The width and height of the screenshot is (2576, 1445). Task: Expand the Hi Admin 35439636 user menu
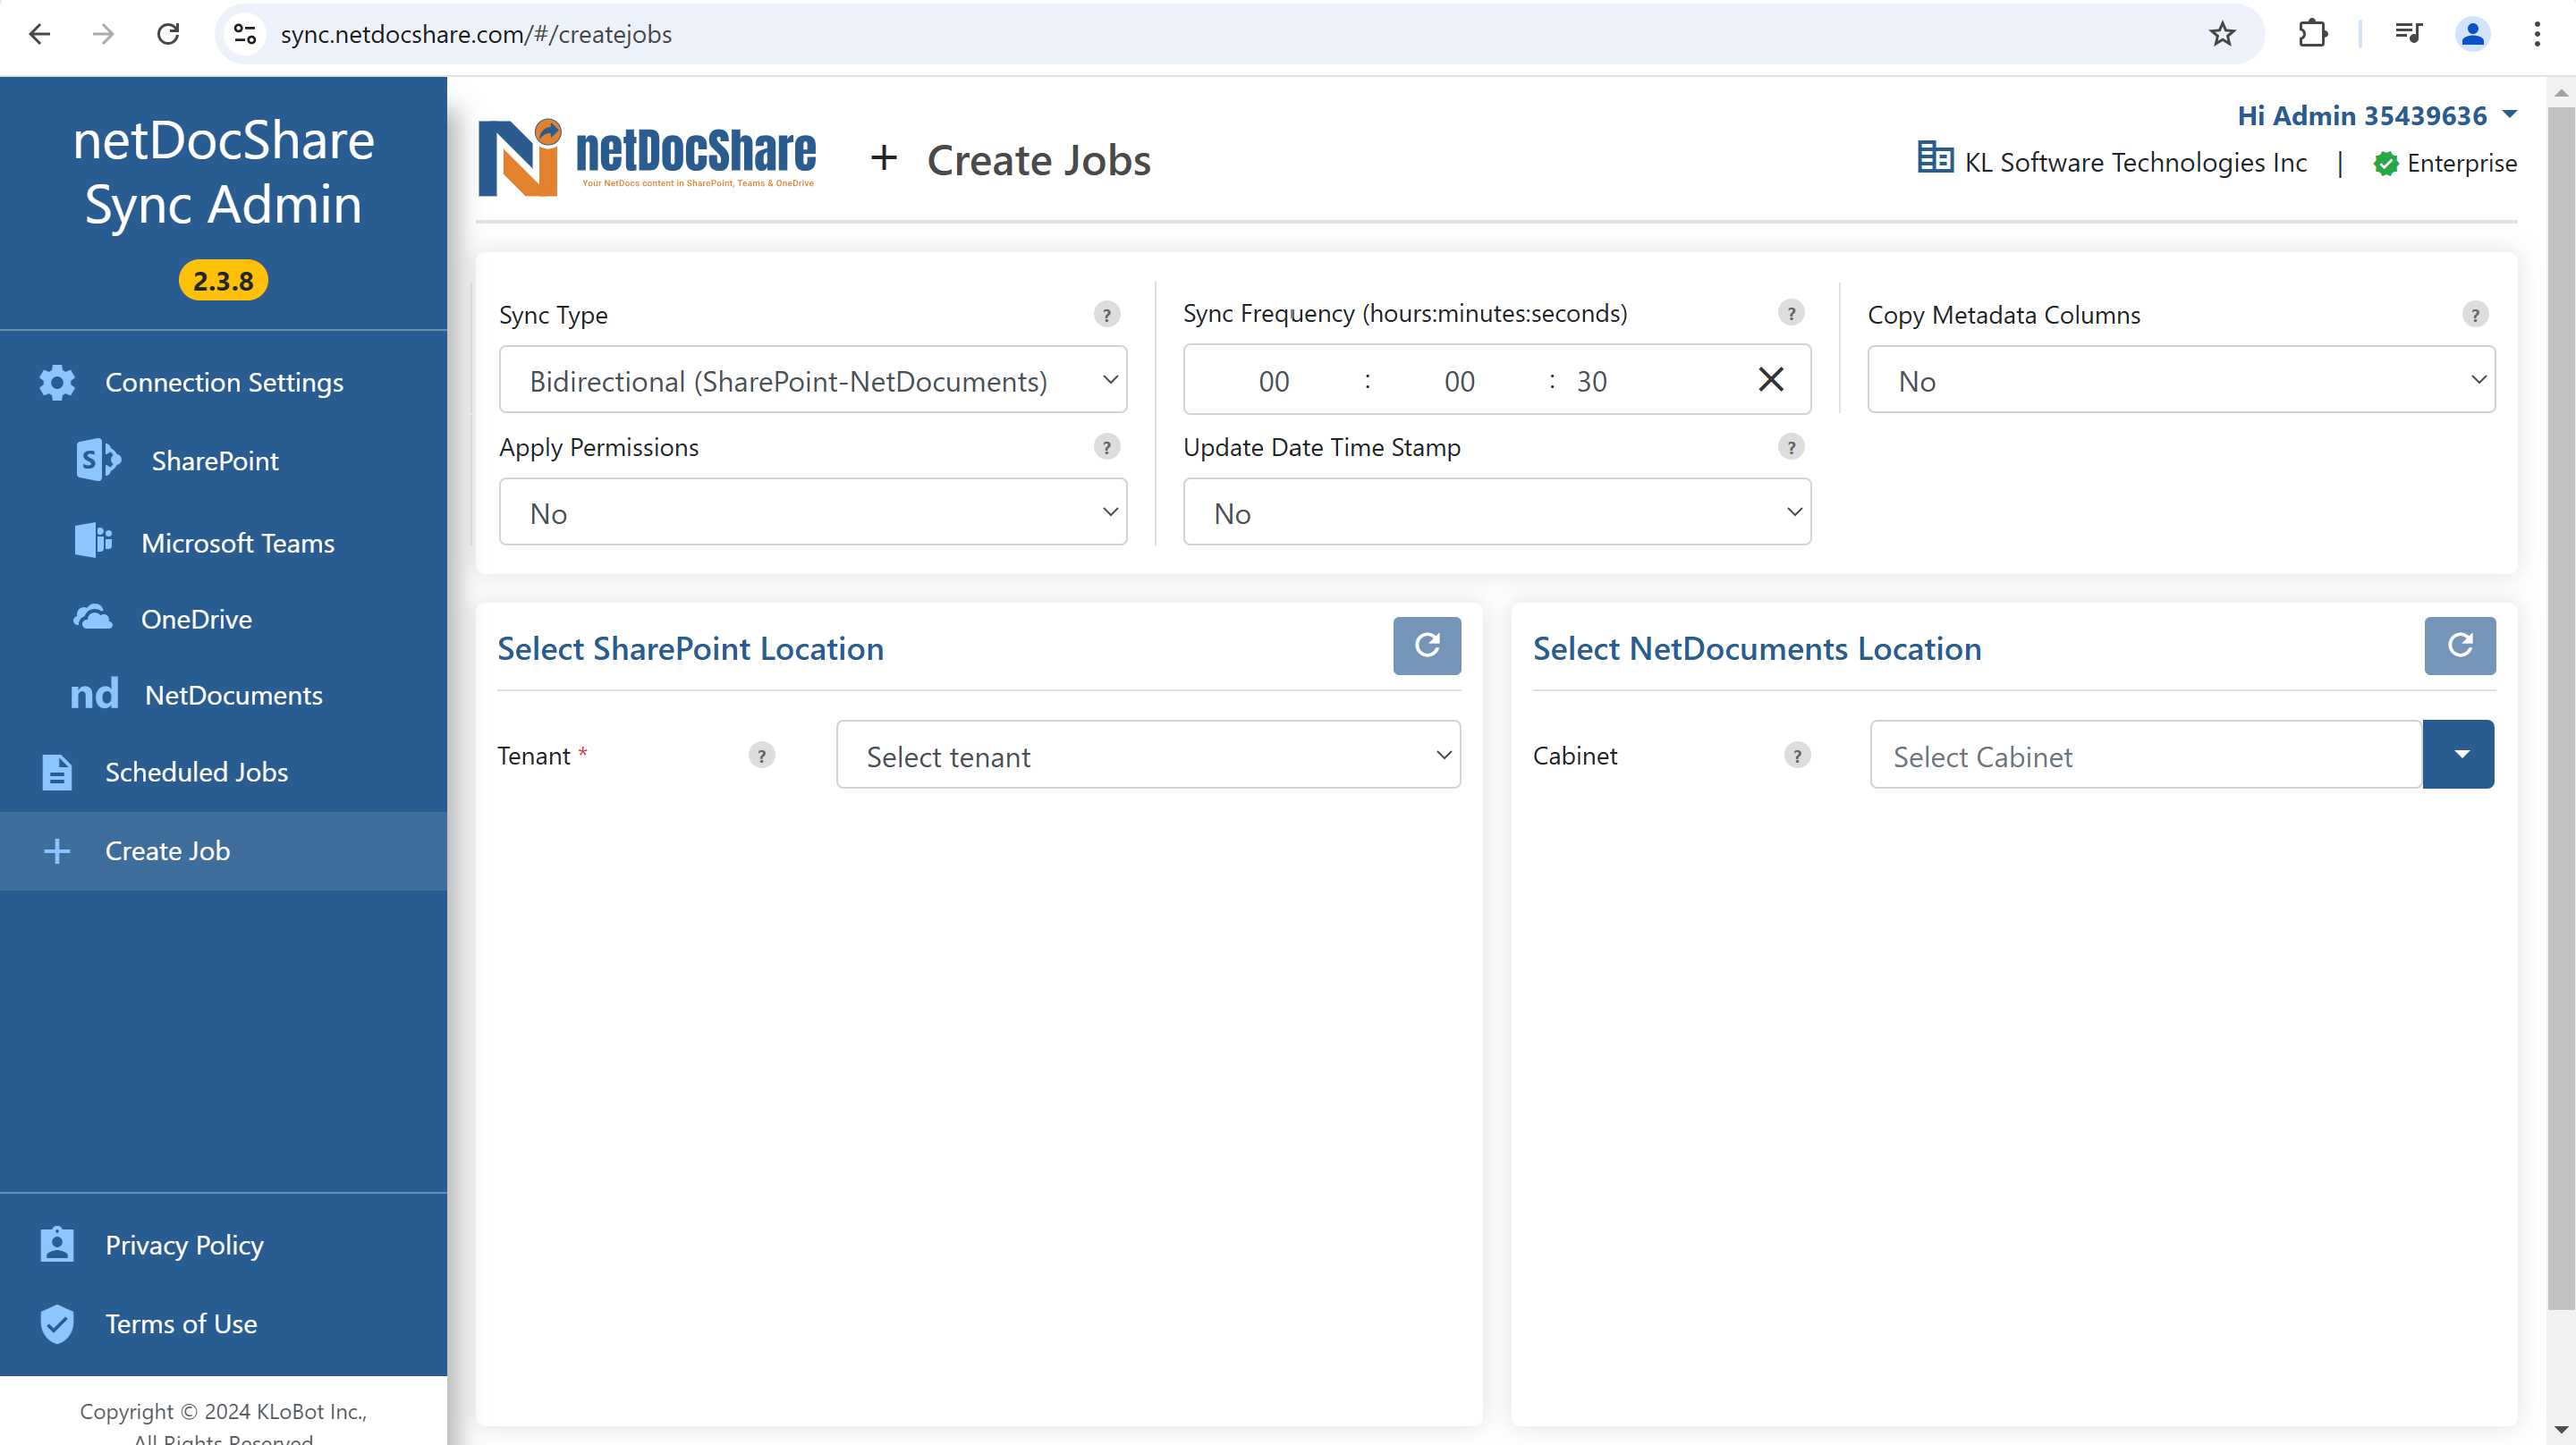pyautogui.click(x=2377, y=116)
